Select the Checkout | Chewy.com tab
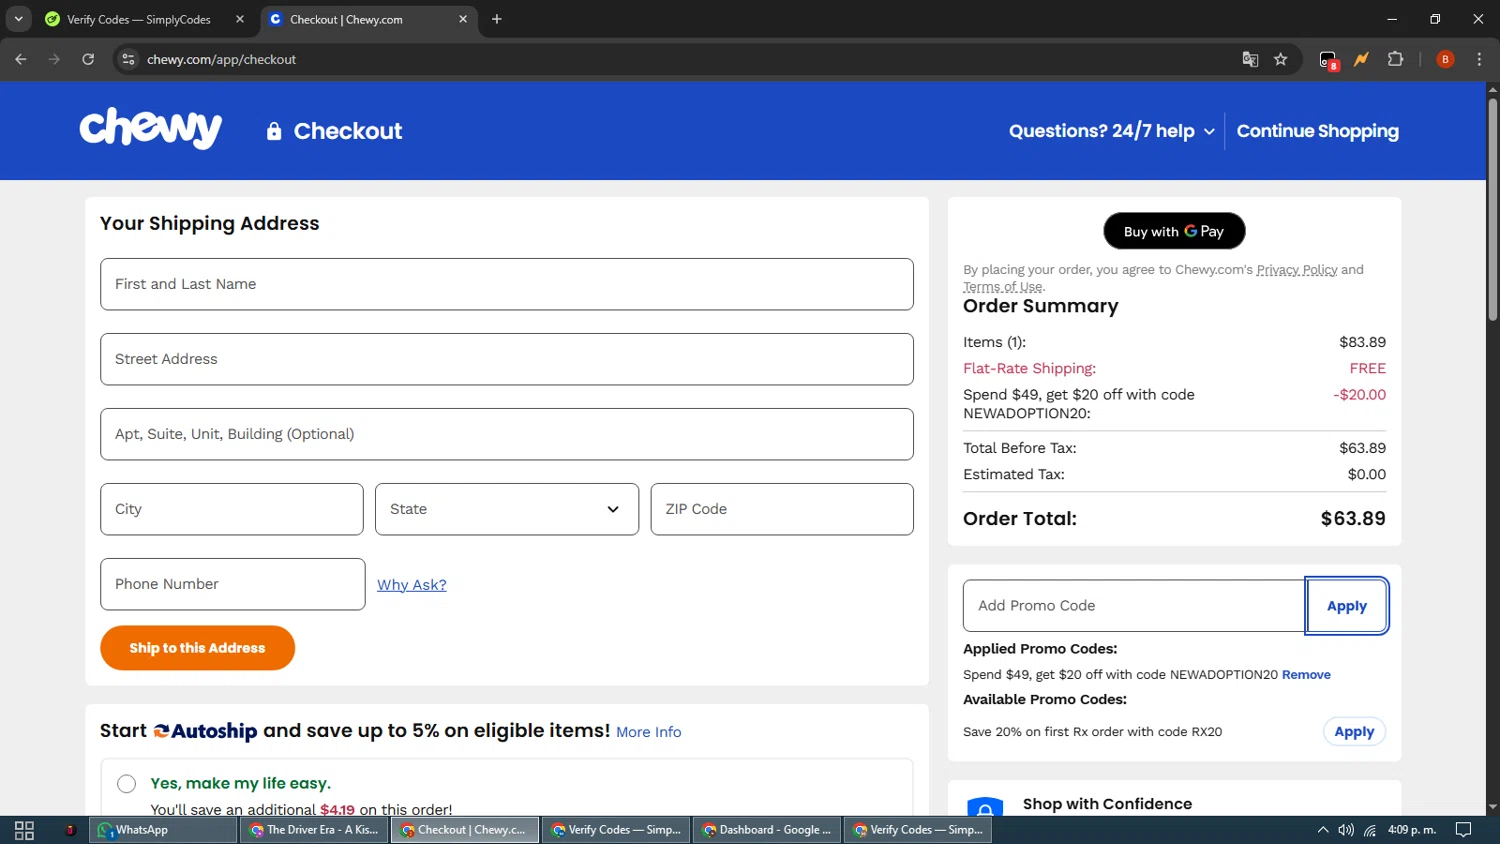 pyautogui.click(x=346, y=19)
